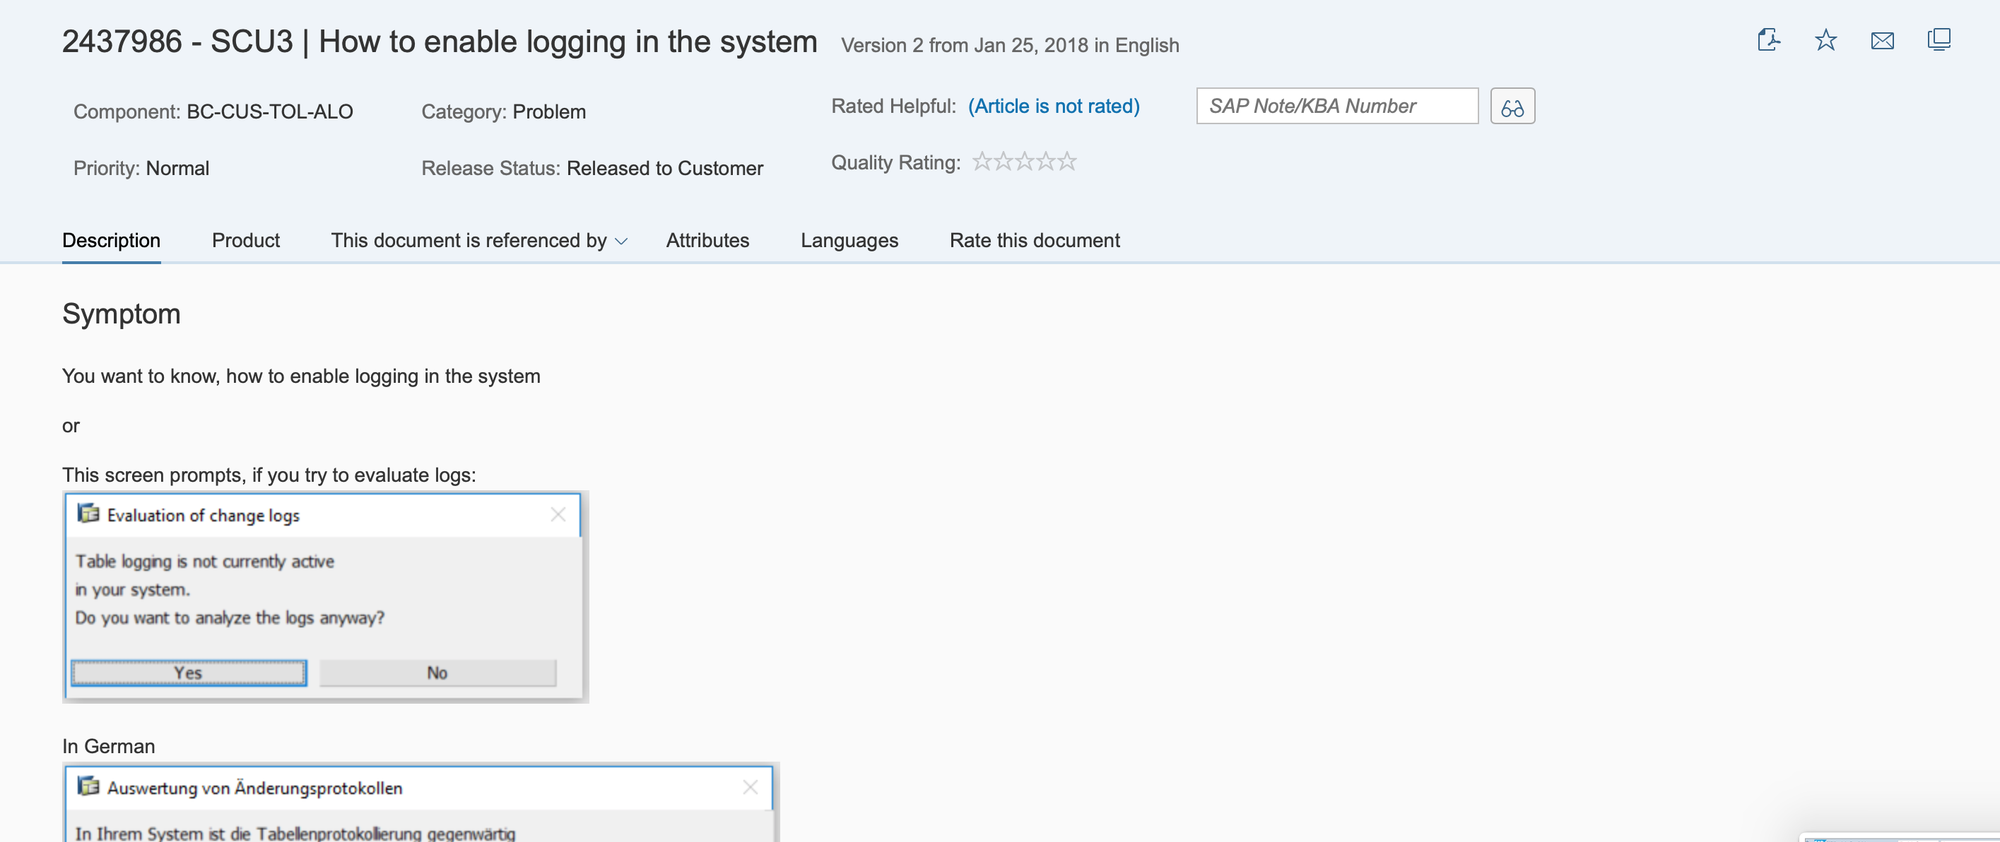Show the Languages tab
Screen dimensions: 2000x842
point(849,240)
